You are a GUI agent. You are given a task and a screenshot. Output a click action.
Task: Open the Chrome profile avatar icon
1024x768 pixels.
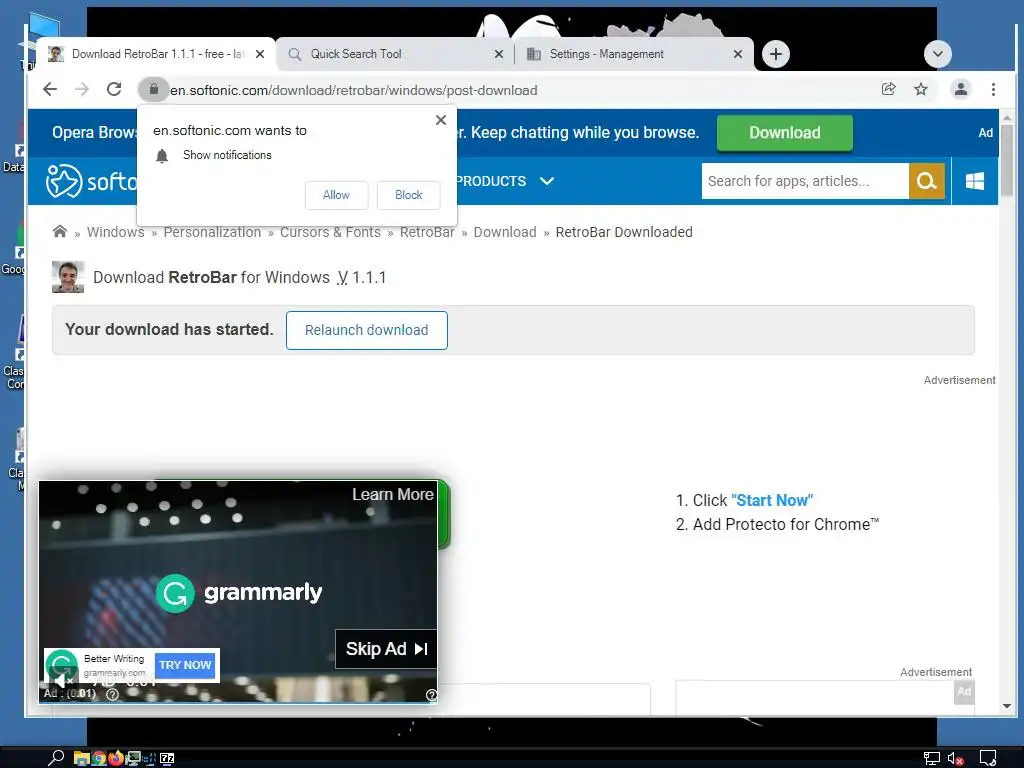(961, 89)
